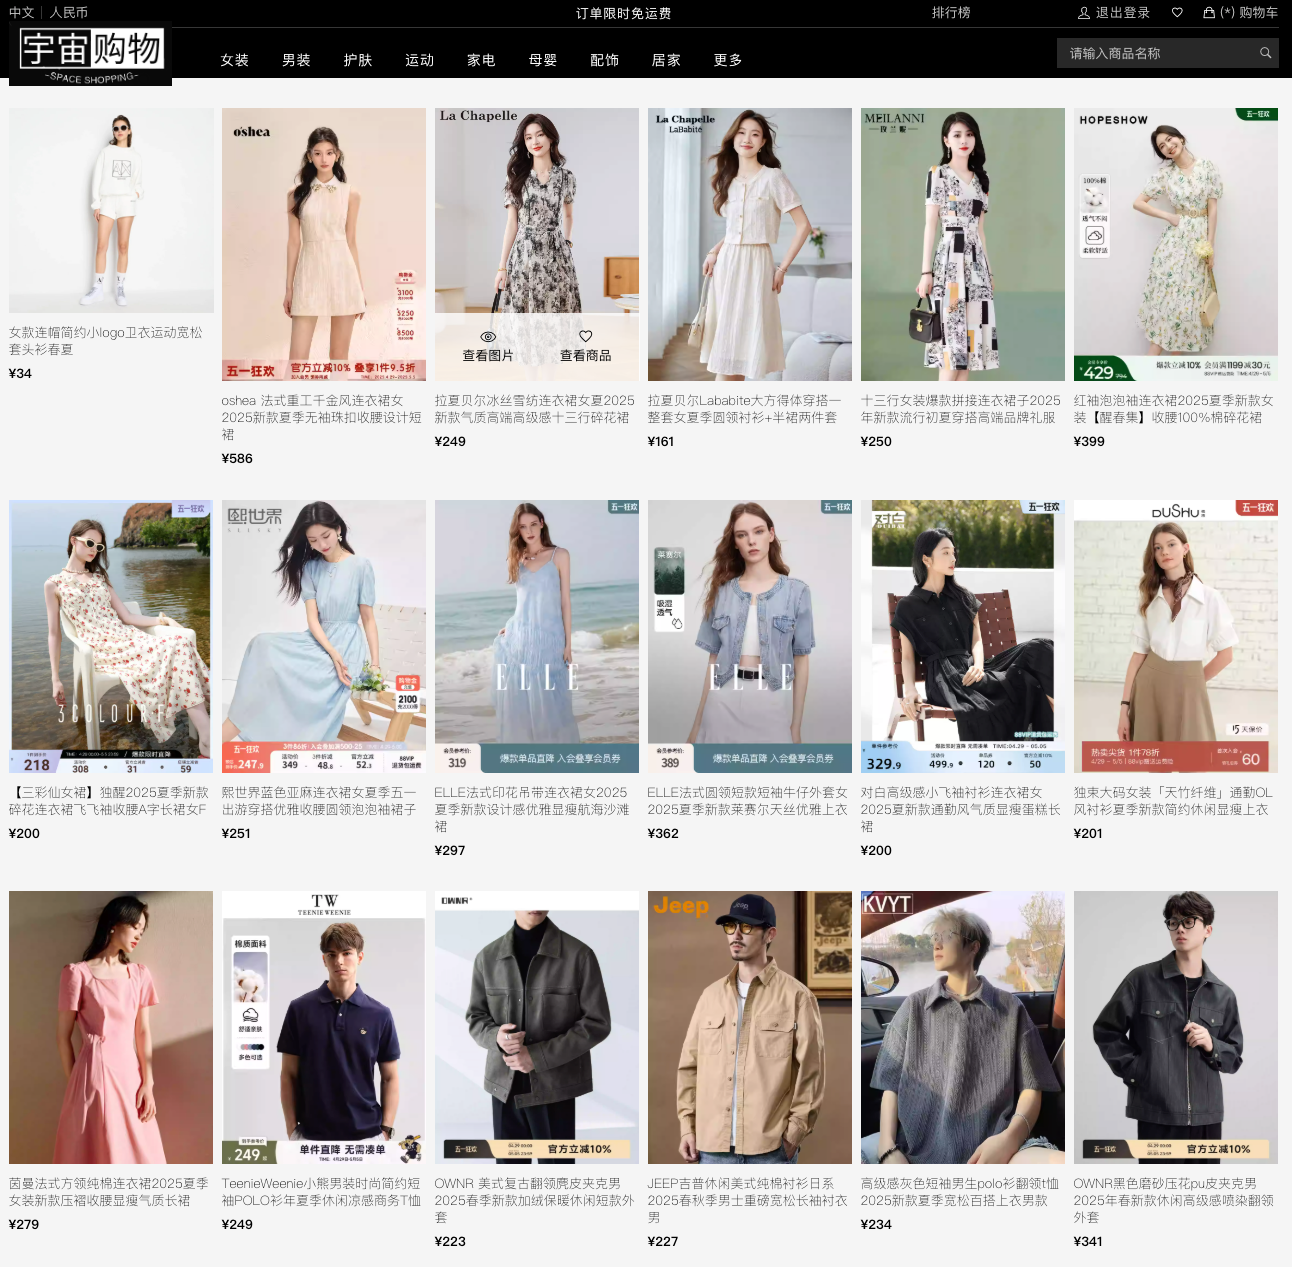The width and height of the screenshot is (1292, 1267).
Task: Open the 女款连帽简约小logo卫衣 product title
Action: coord(106,340)
